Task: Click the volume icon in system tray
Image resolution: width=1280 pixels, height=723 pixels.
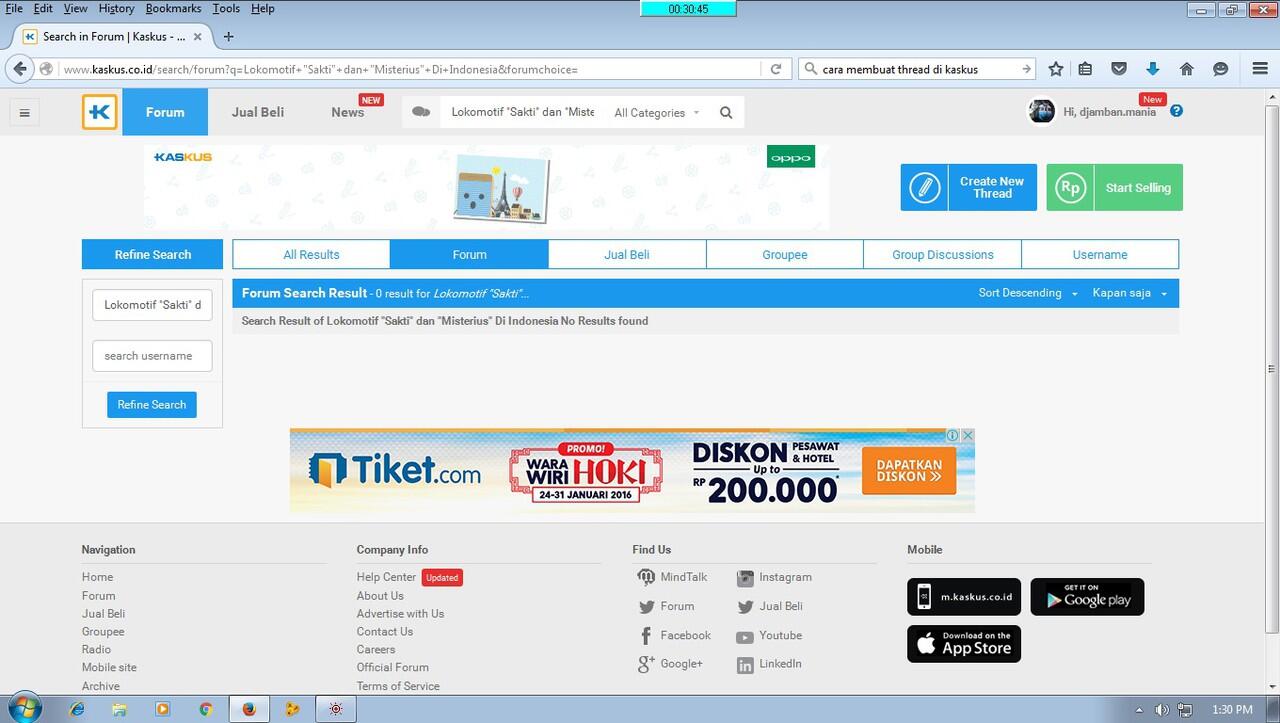Action: point(1161,710)
